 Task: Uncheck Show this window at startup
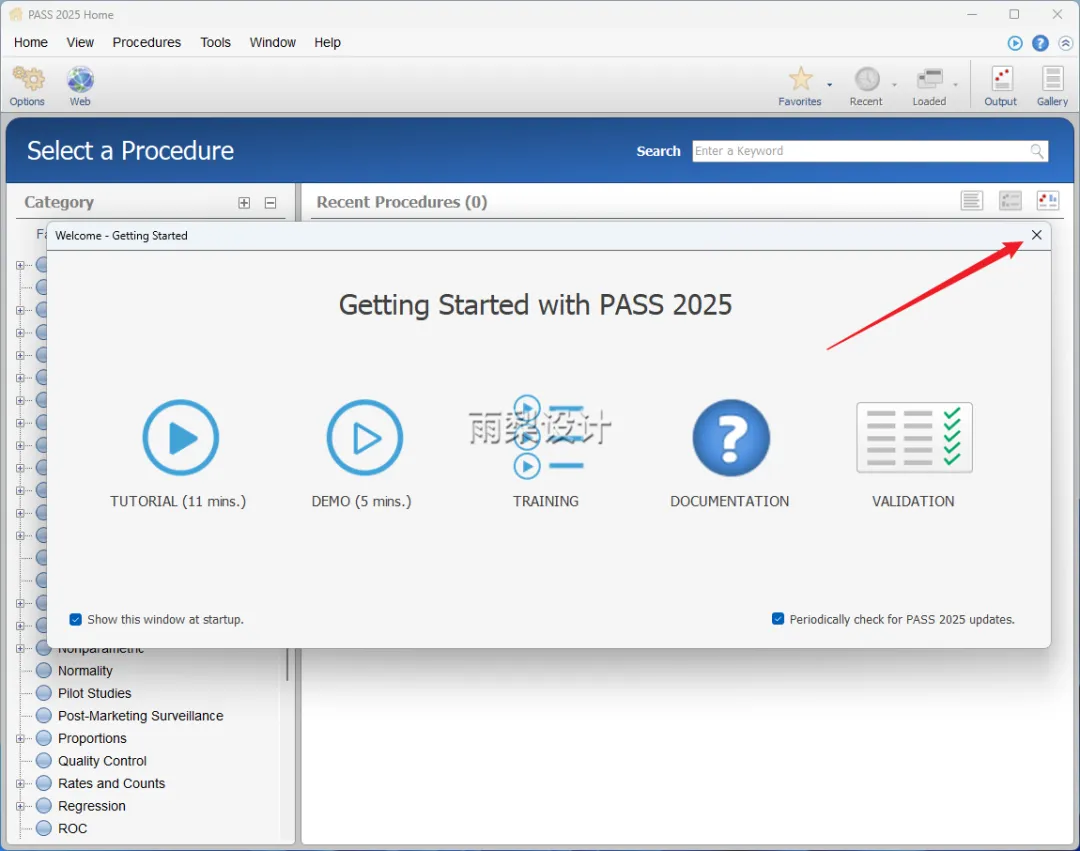[76, 619]
